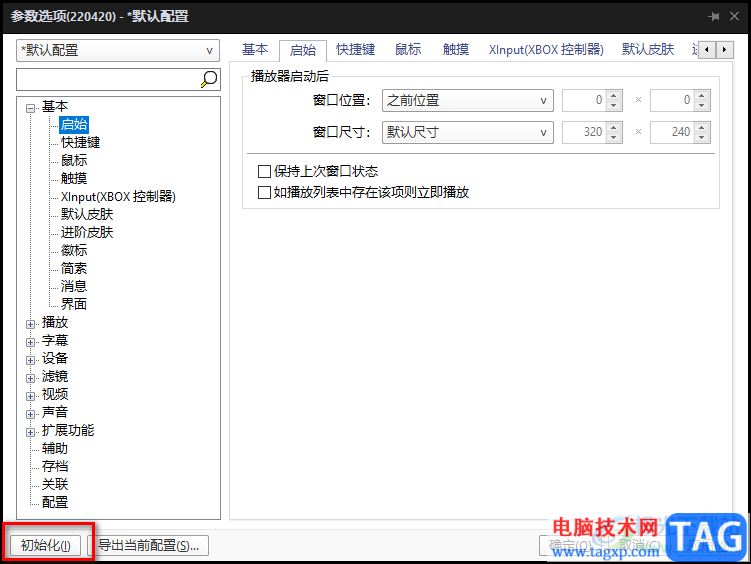The width and height of the screenshot is (751, 564).
Task: Select 存档 in the settings tree
Action: (55, 466)
